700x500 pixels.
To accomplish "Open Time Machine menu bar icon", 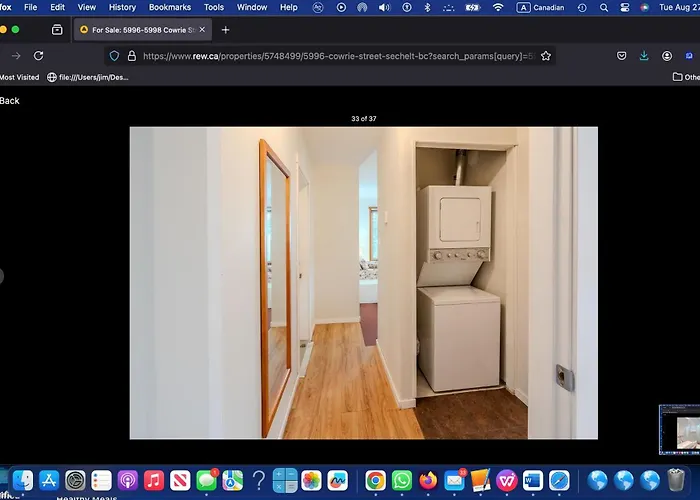I will (582, 8).
